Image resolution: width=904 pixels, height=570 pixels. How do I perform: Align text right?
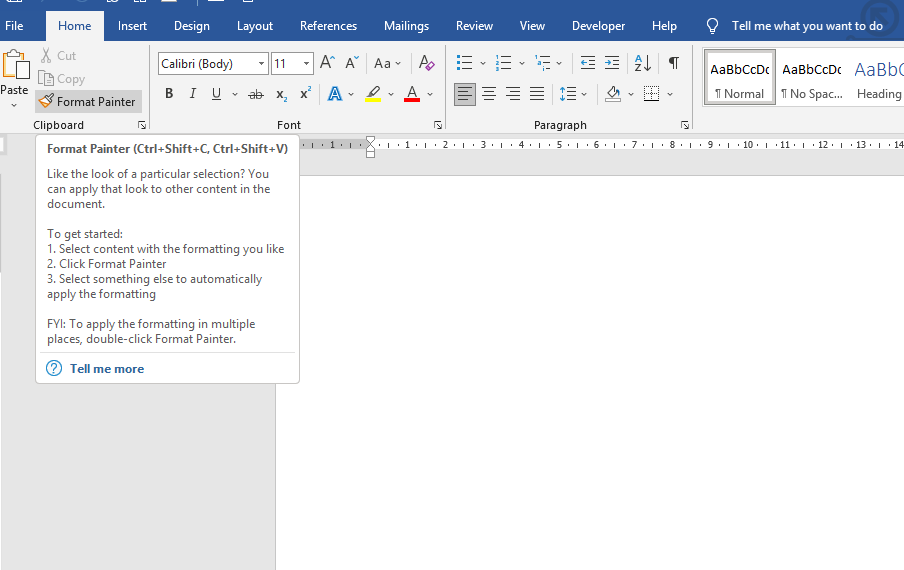[x=513, y=94]
